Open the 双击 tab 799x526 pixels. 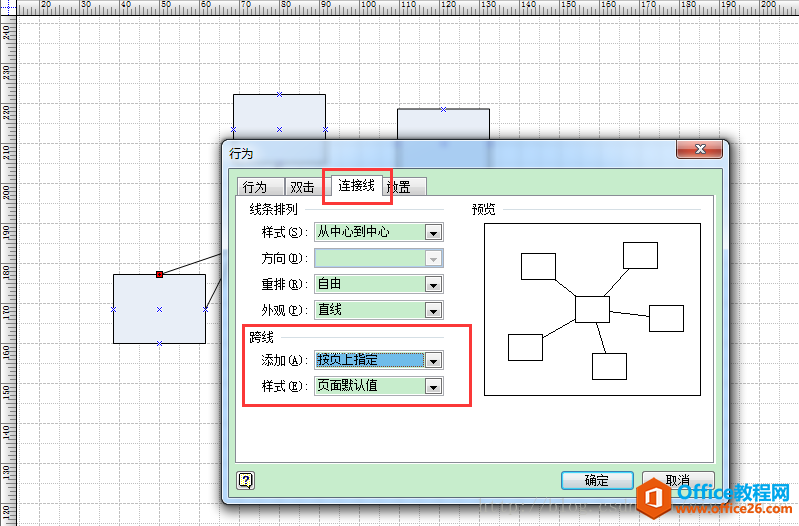(304, 187)
